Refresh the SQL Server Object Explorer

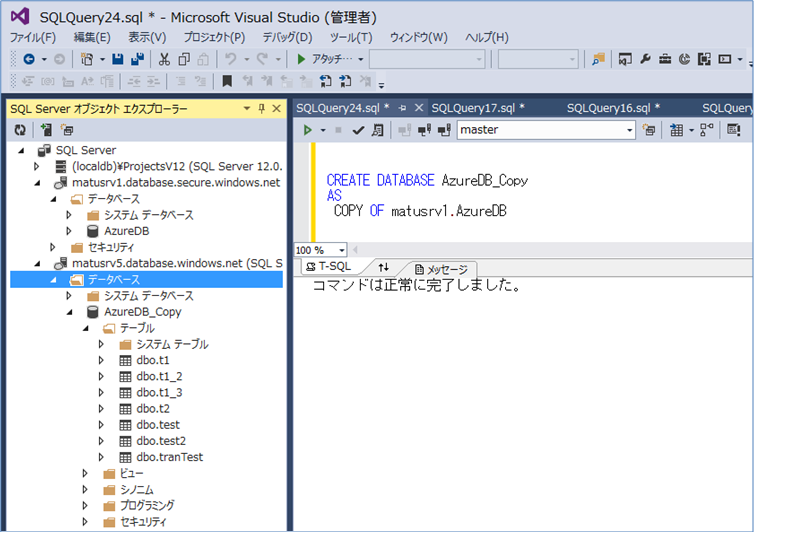(20, 130)
